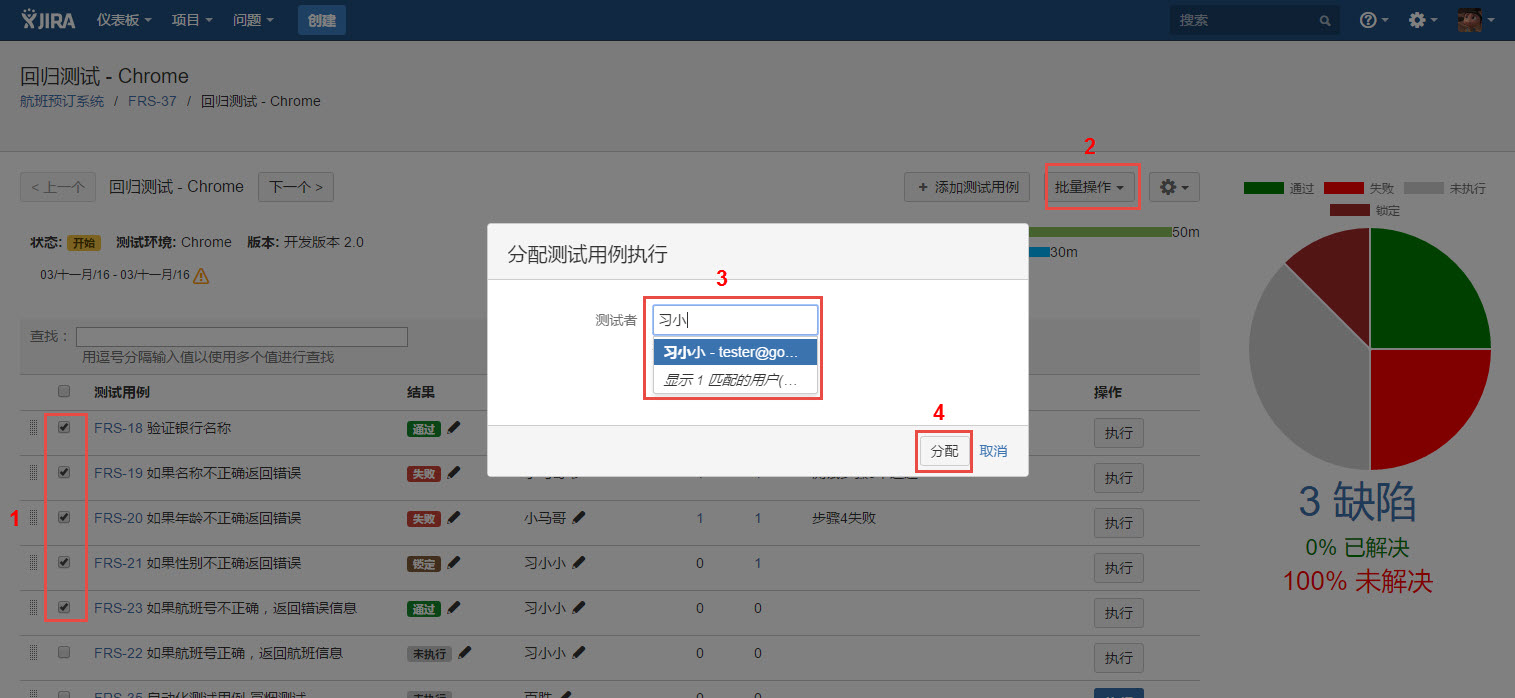Open the gear dropdown beside 批量操作

click(1174, 187)
